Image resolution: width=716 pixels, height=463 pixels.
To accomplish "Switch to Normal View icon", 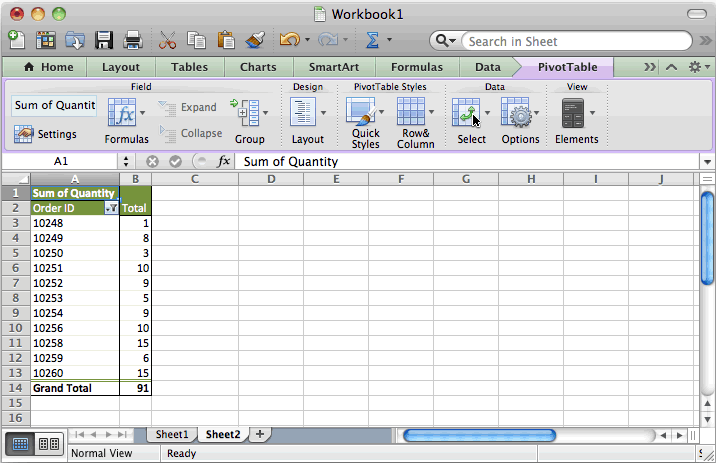I will click(x=20, y=443).
